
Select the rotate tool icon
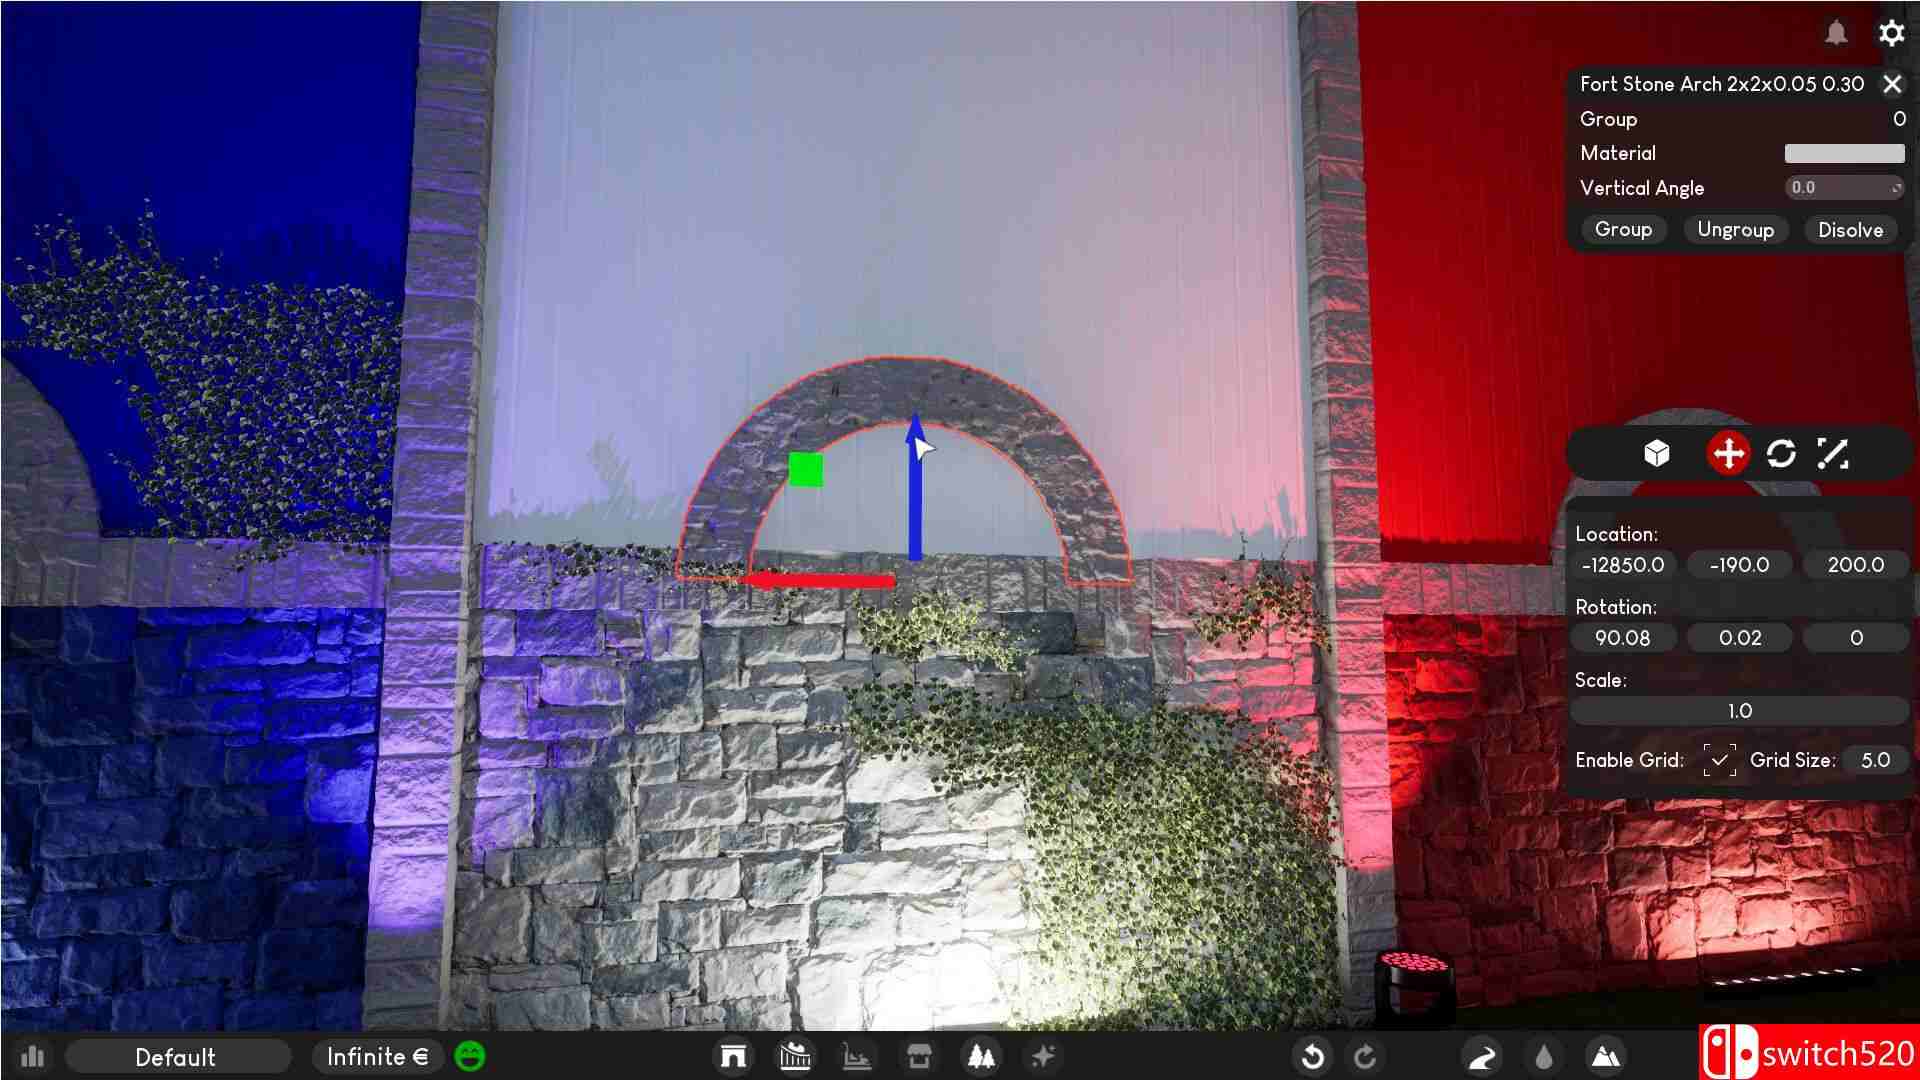tap(1781, 454)
